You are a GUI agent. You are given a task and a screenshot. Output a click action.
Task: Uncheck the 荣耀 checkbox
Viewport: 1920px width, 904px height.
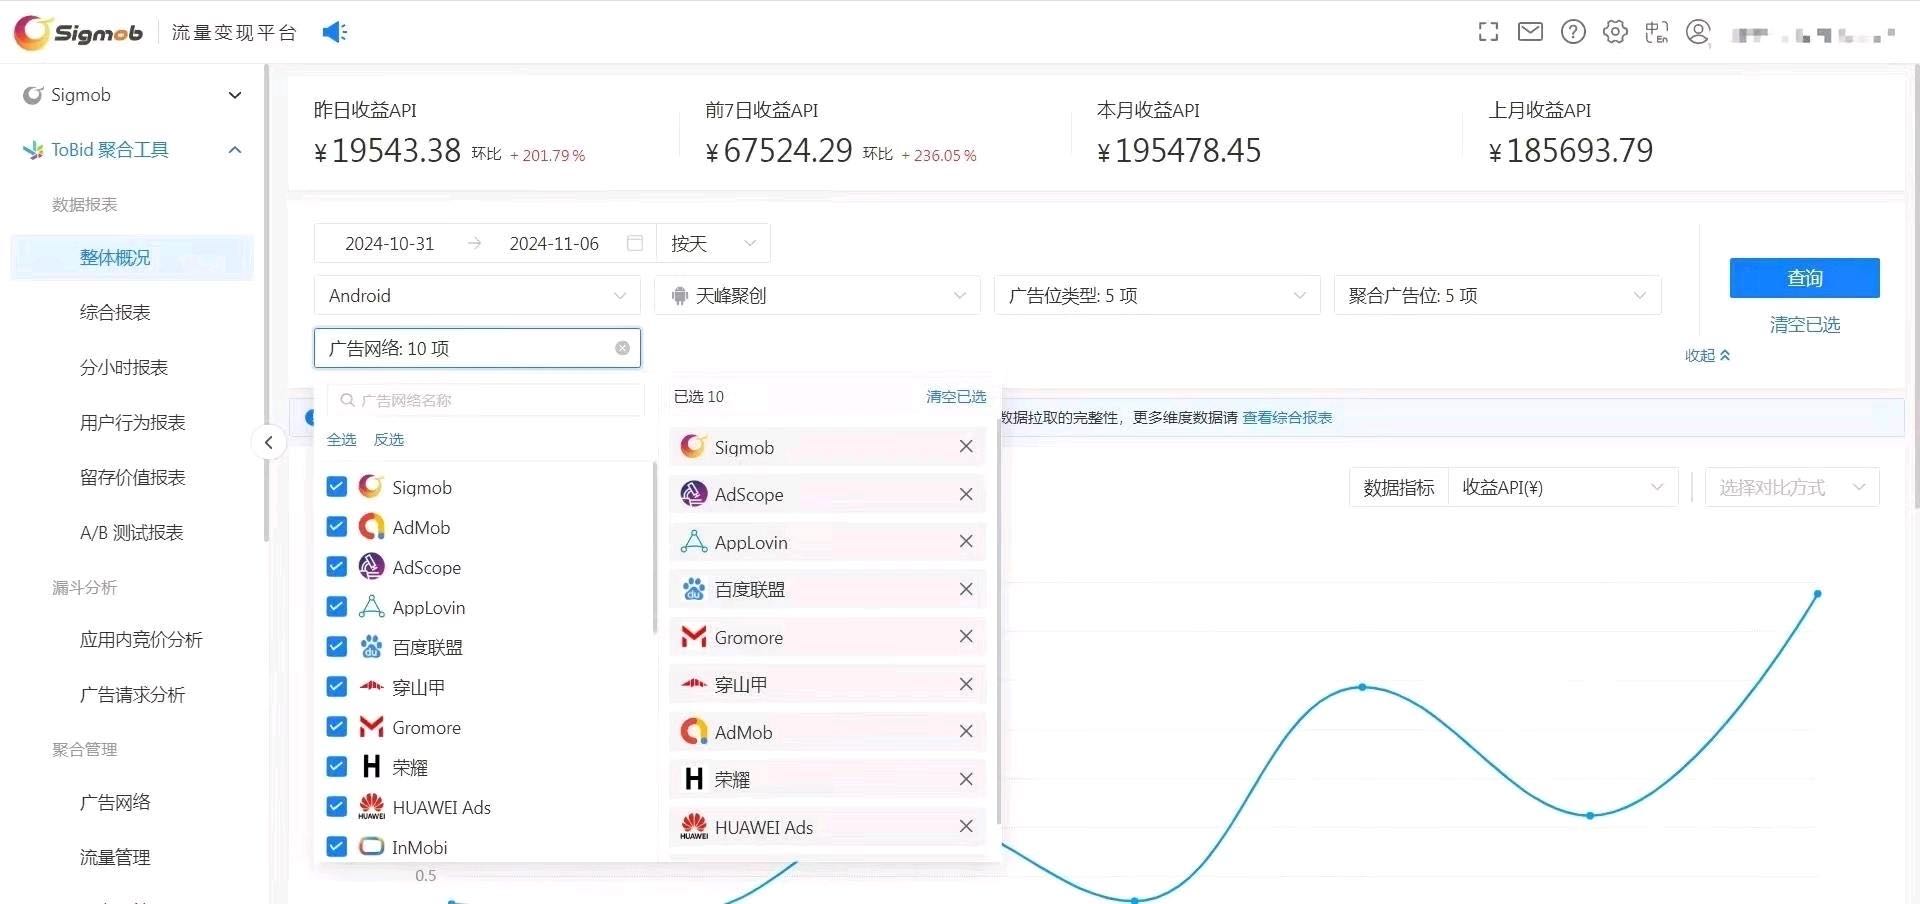336,766
